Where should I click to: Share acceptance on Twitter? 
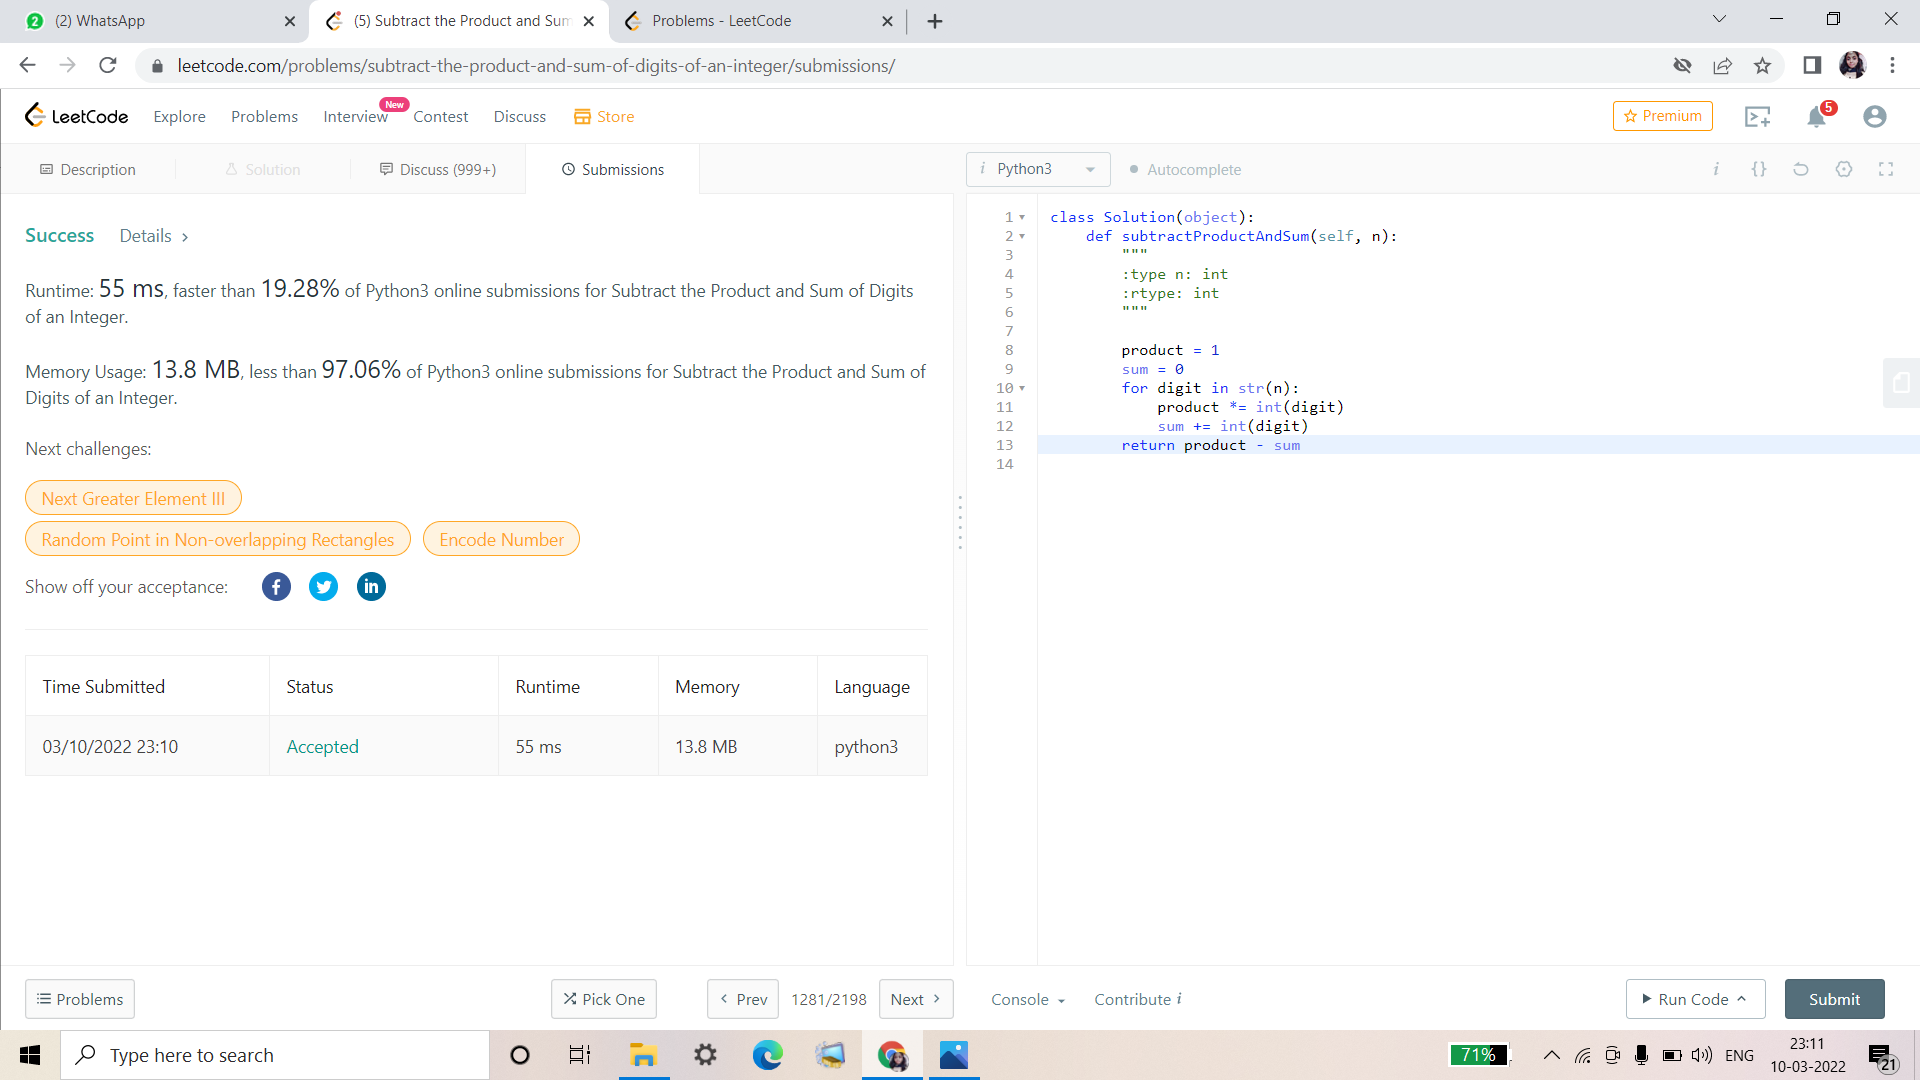click(323, 587)
